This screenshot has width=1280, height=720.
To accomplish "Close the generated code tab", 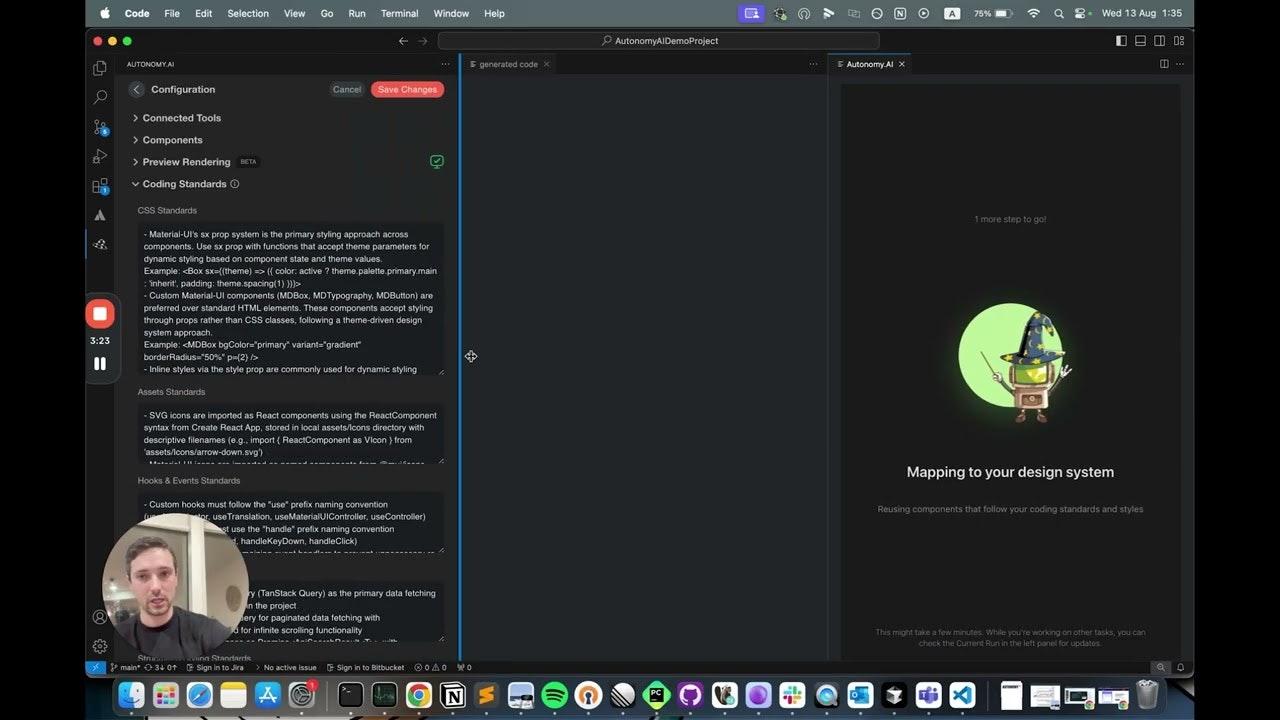I will pos(546,64).
